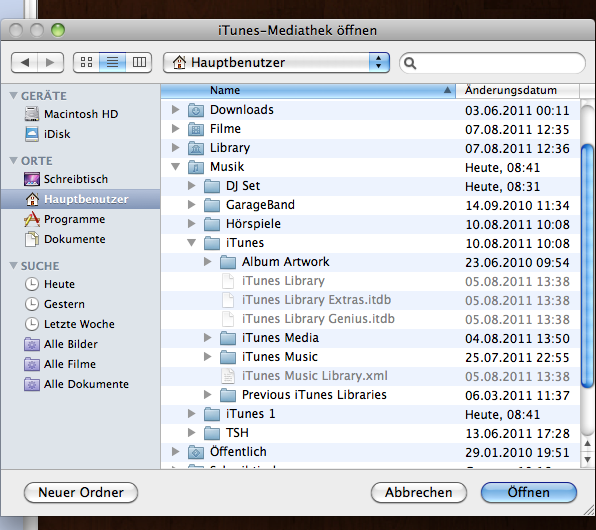Image resolution: width=596 pixels, height=530 pixels.
Task: Expand the Hörspiele folder
Action: coord(191,224)
